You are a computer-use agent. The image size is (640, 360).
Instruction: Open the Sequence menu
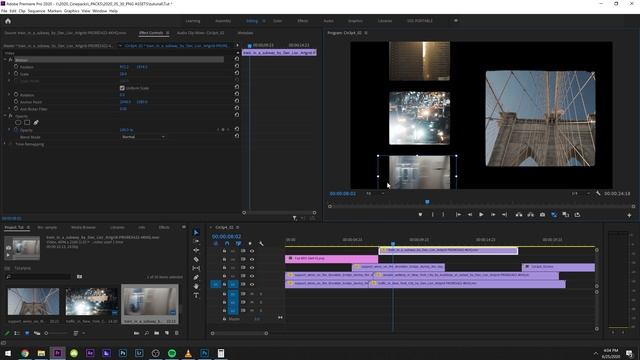[x=36, y=11]
